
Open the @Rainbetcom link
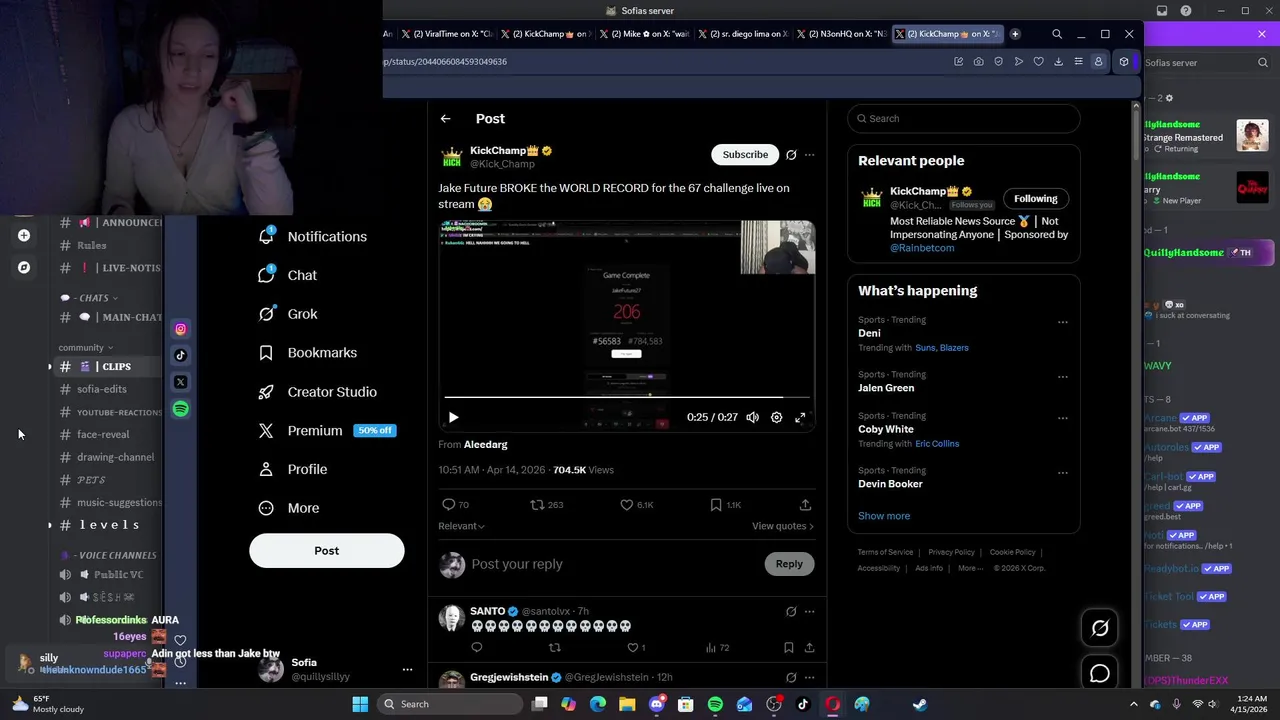point(922,248)
